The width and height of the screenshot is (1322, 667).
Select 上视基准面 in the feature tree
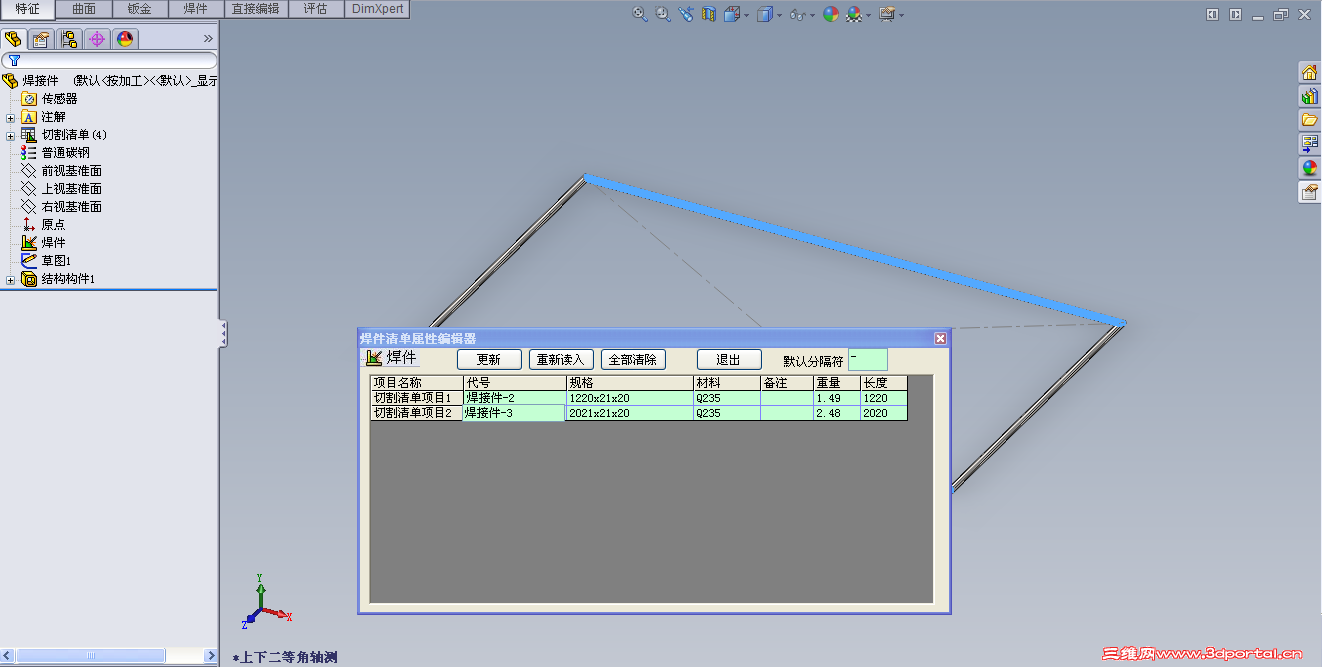tap(71, 189)
